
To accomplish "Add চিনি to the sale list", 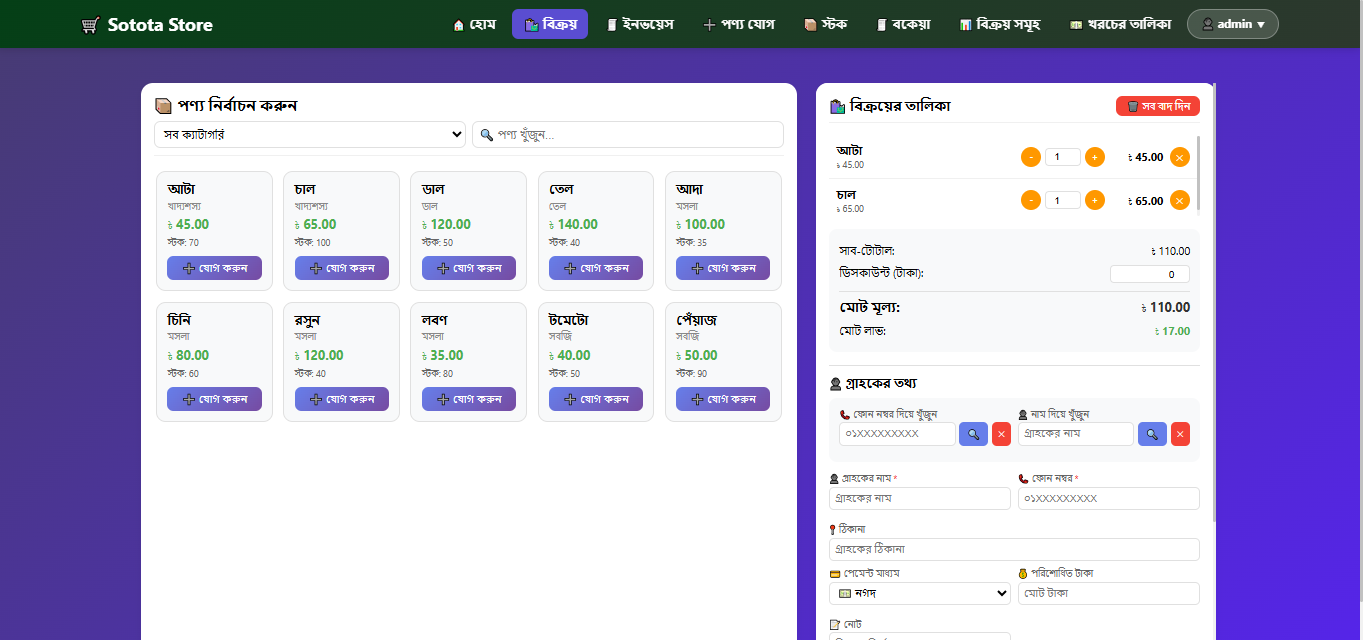I will coord(214,399).
